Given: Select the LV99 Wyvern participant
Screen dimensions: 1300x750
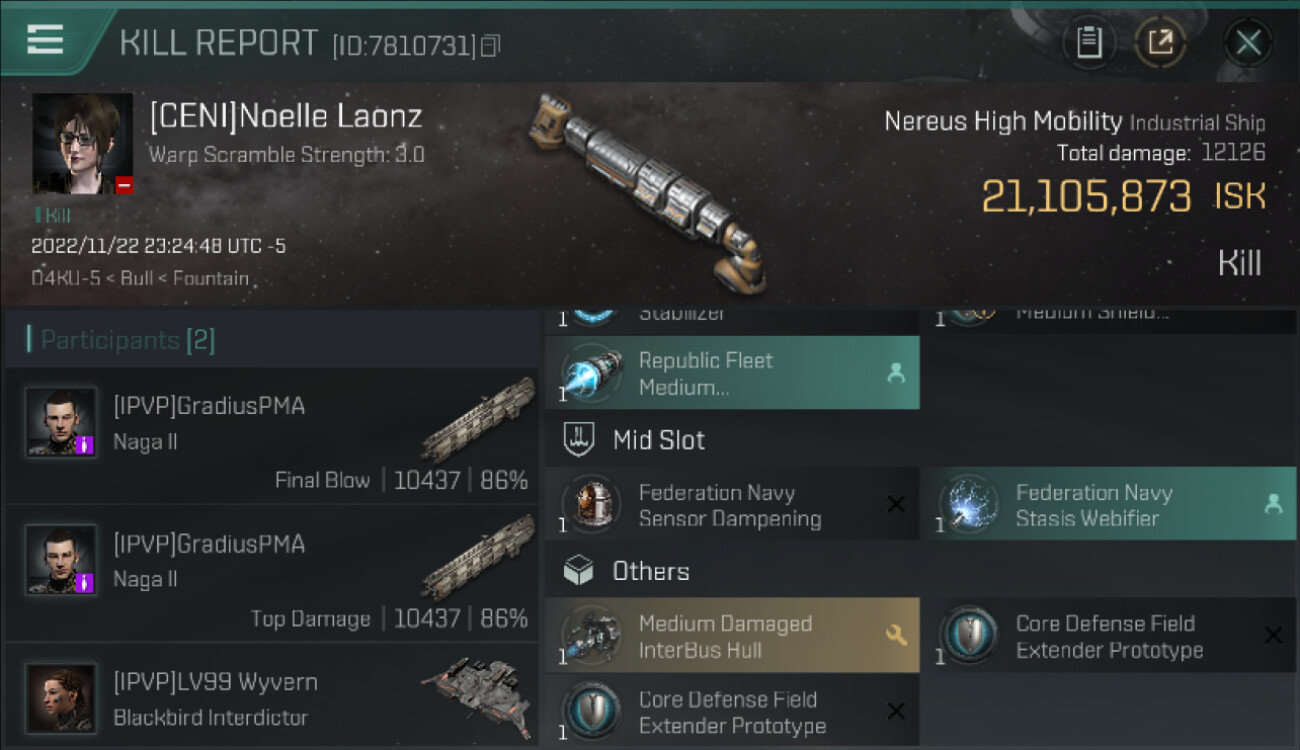Looking at the screenshot, I should (x=272, y=698).
